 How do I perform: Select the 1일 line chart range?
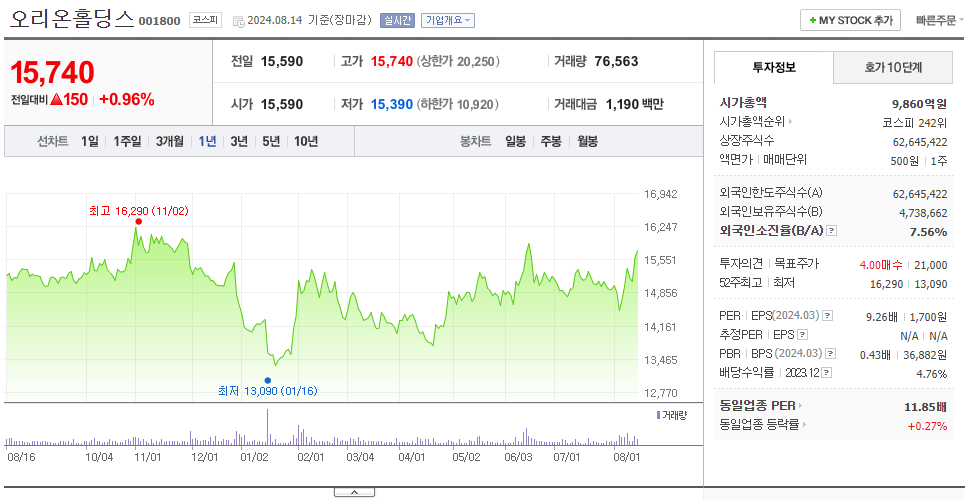point(90,141)
